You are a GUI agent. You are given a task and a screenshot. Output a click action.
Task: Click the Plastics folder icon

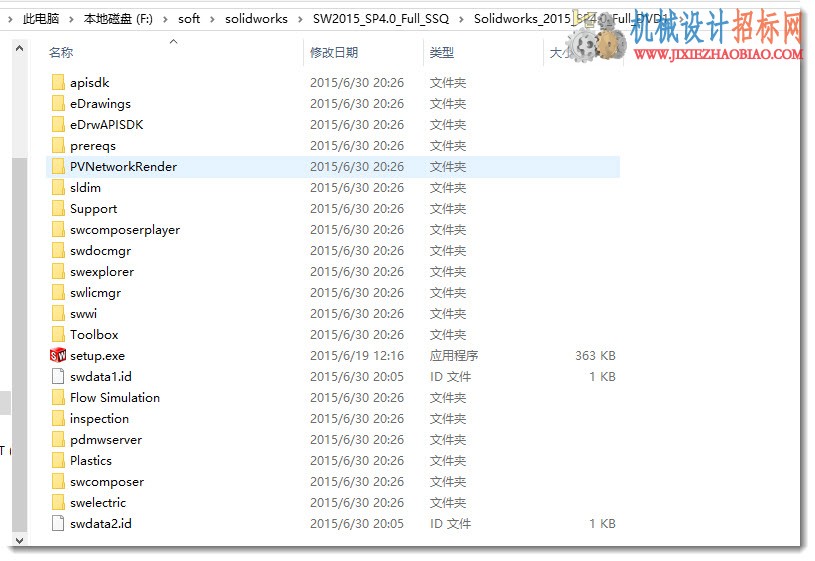pos(58,460)
